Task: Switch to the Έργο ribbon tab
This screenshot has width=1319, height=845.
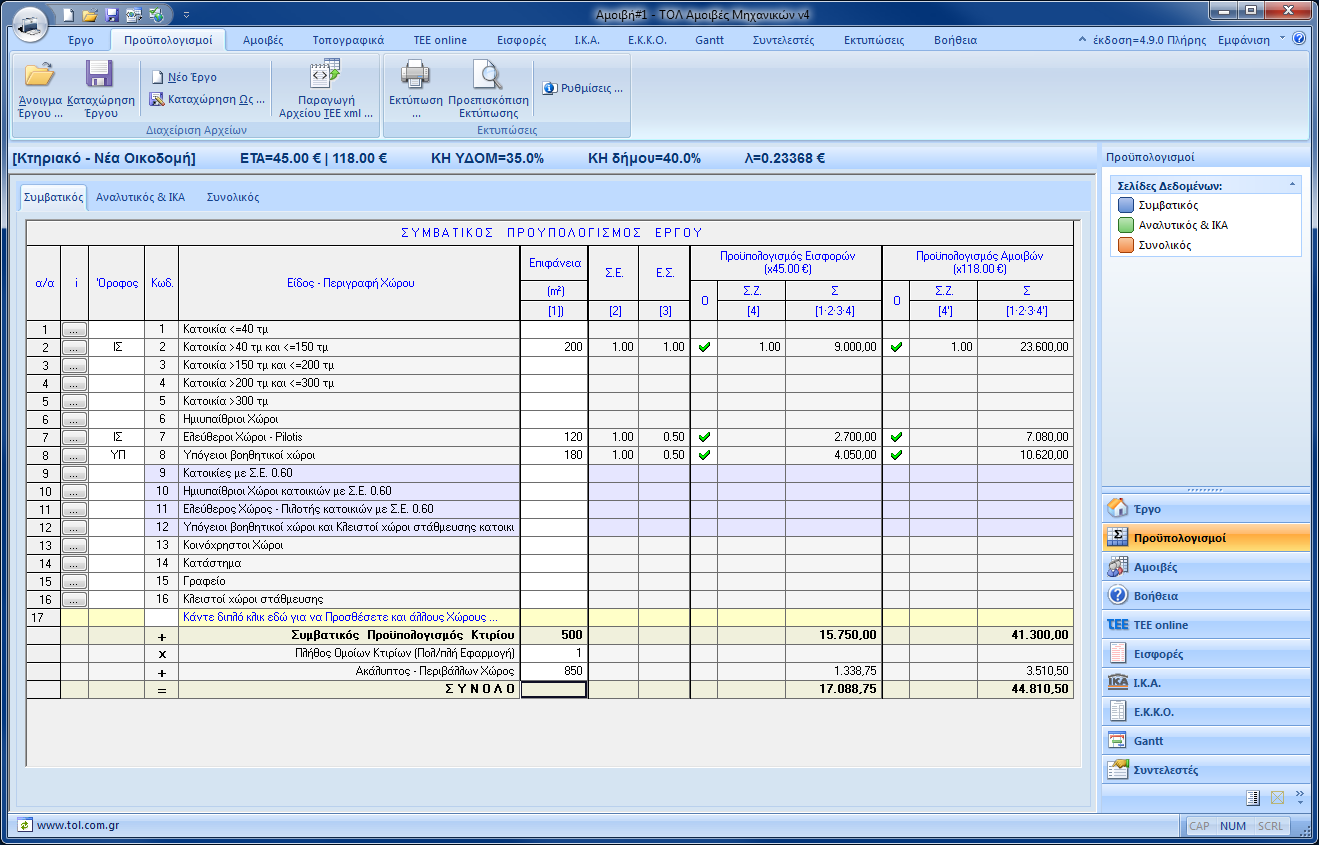Action: pos(81,40)
